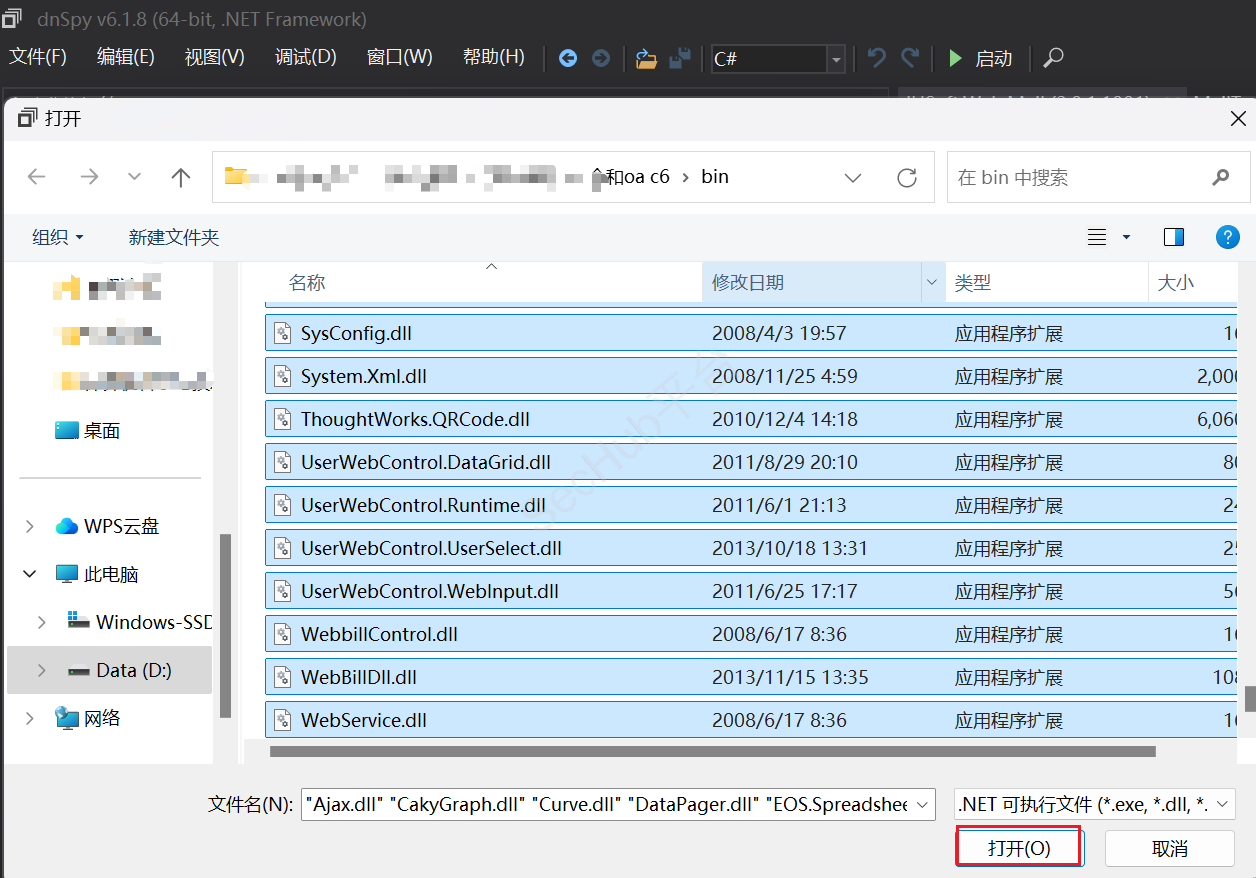Expand the WPS云盘 tree node
Viewport: 1256px width, 878px height.
point(29,526)
